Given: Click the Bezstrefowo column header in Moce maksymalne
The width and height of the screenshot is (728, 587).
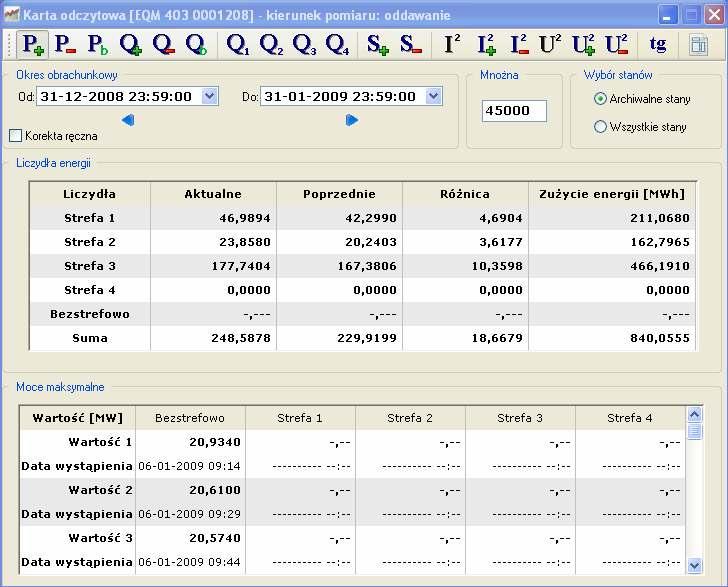Looking at the screenshot, I should tap(190, 418).
